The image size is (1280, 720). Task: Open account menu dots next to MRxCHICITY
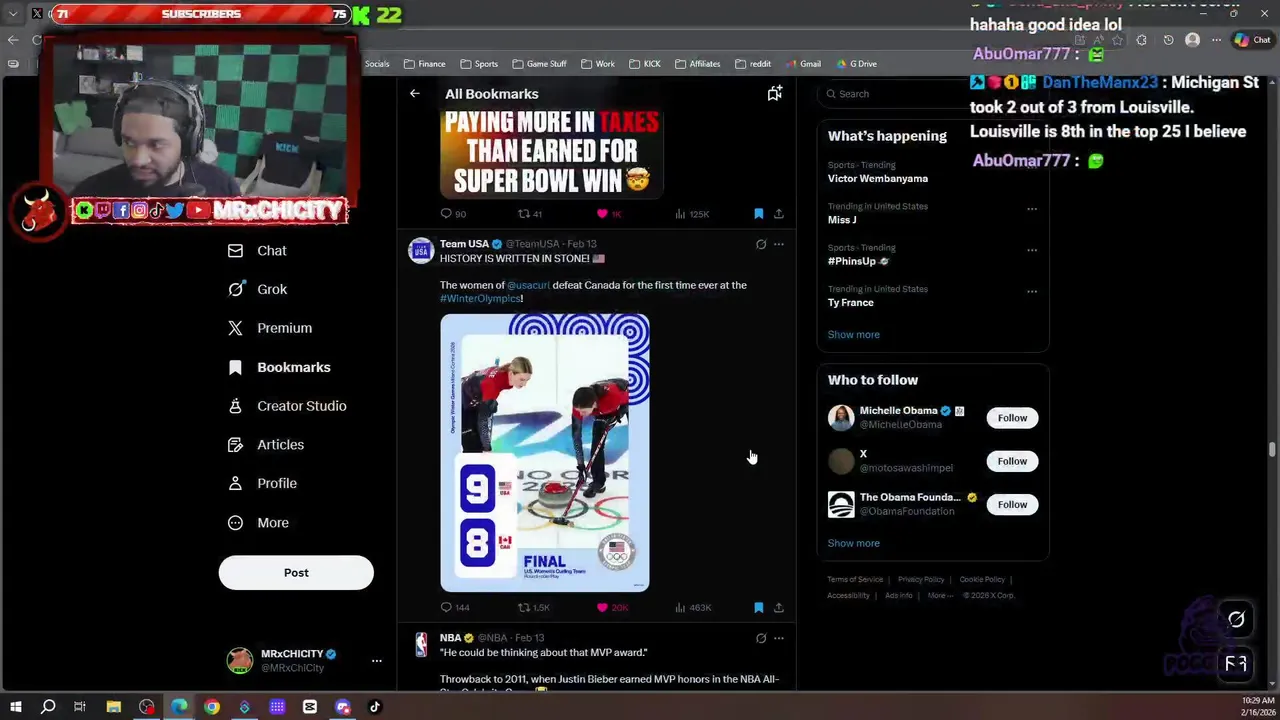coord(377,660)
